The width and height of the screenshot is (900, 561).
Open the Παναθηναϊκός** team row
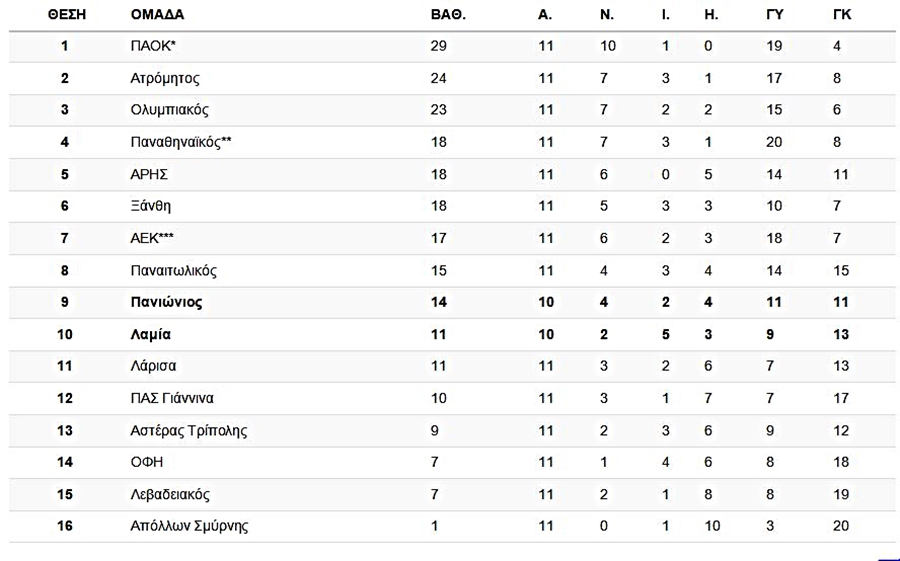coord(452,142)
